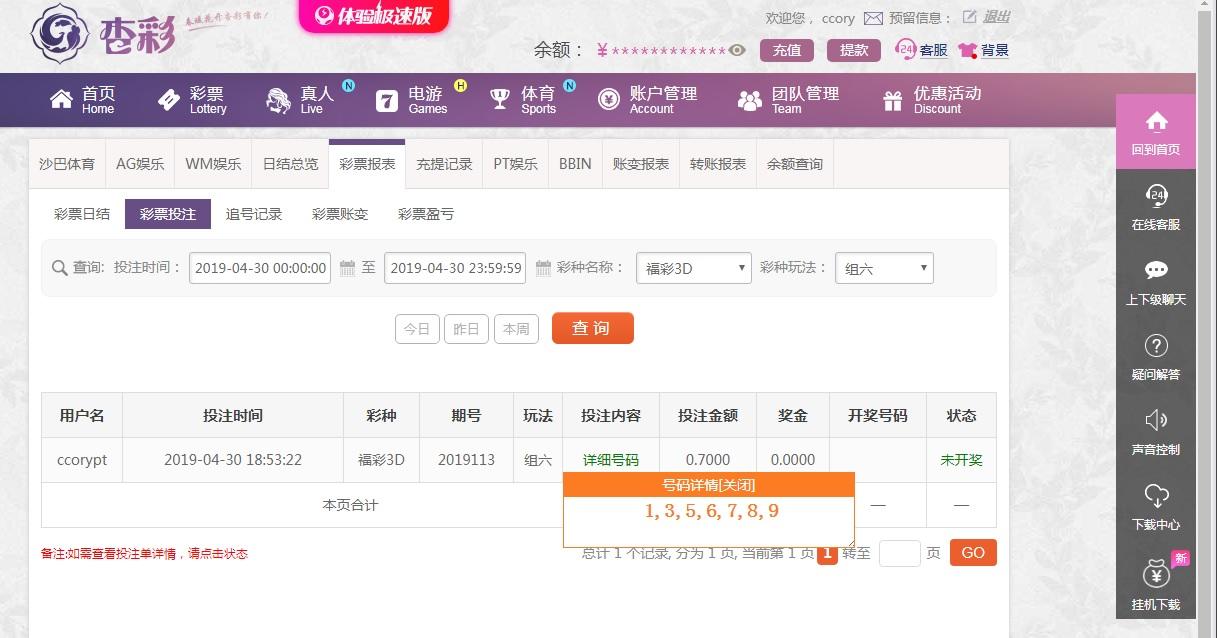Click the 详细号码 link in table
1217x638 pixels.
coord(611,460)
